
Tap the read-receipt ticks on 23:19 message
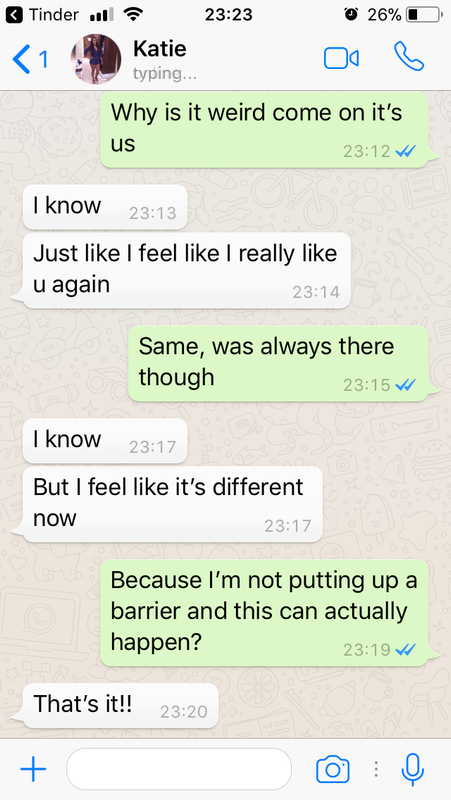[406, 649]
